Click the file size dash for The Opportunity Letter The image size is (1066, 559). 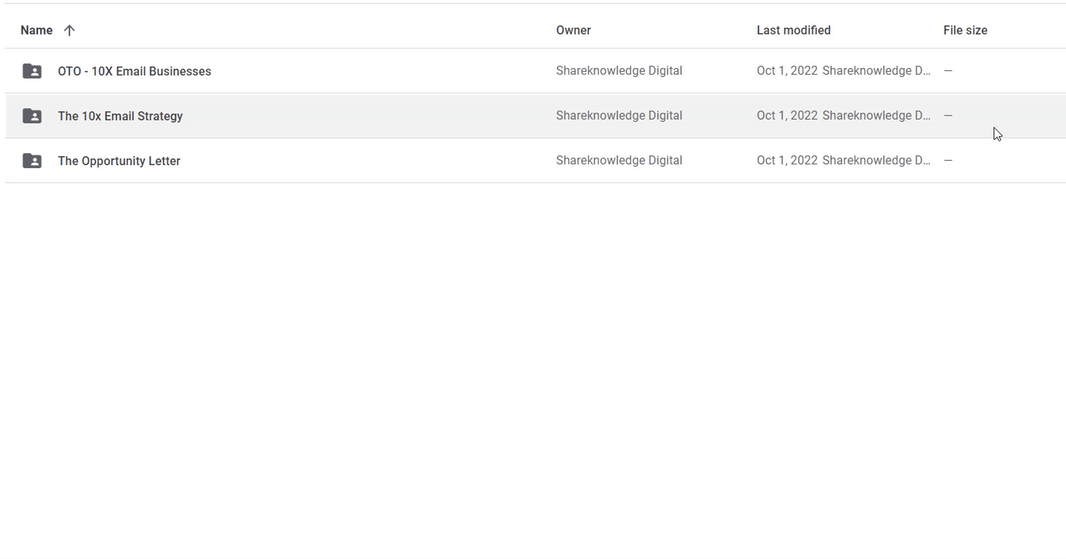[x=948, y=161]
